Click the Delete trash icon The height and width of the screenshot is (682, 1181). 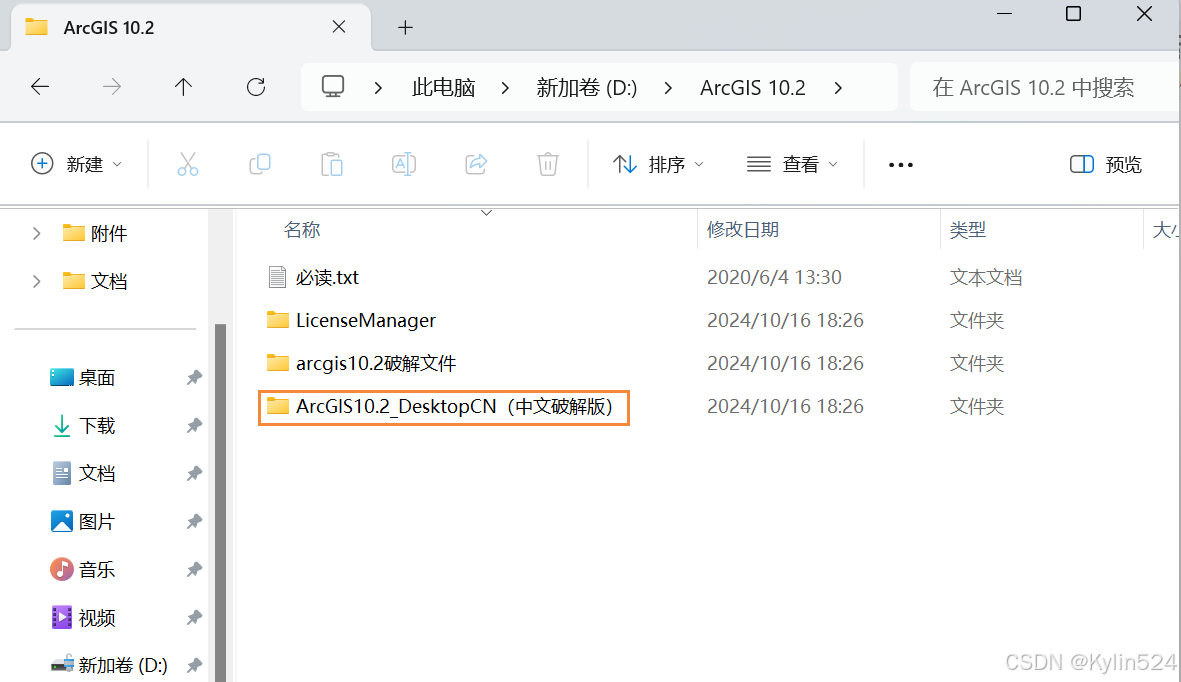[x=548, y=164]
